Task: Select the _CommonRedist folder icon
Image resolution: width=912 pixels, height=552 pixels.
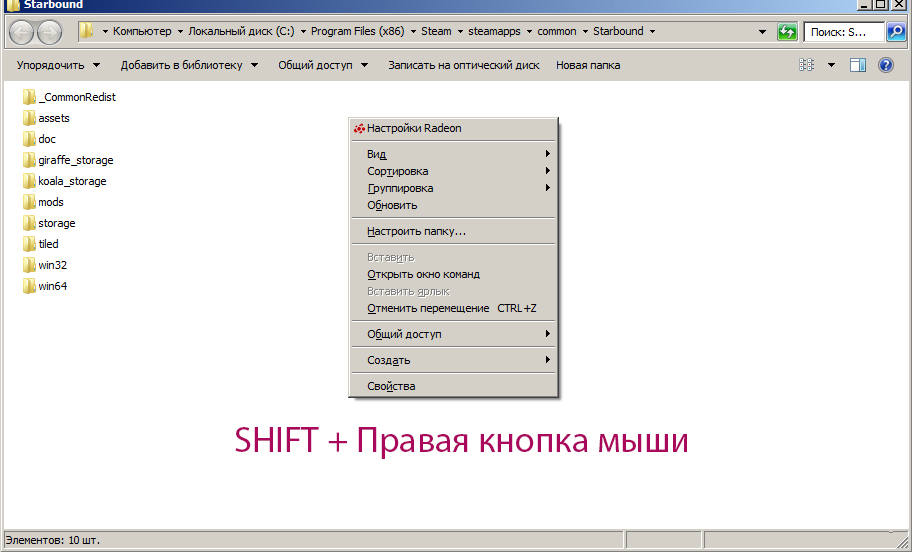Action: [29, 97]
